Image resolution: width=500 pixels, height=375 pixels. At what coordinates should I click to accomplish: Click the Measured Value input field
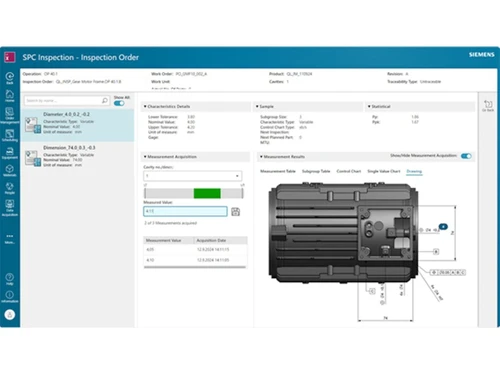click(185, 211)
